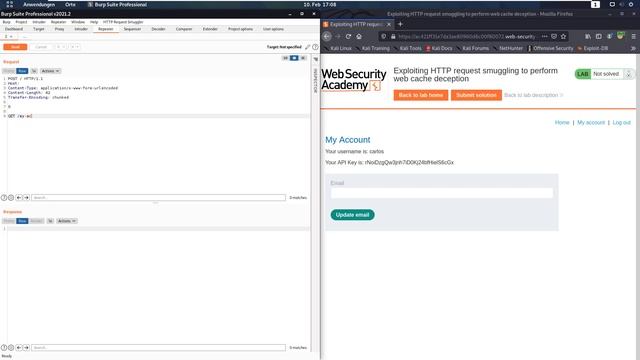The height and width of the screenshot is (360, 640).
Task: Open help icon beside response search bar
Action: tap(4, 348)
